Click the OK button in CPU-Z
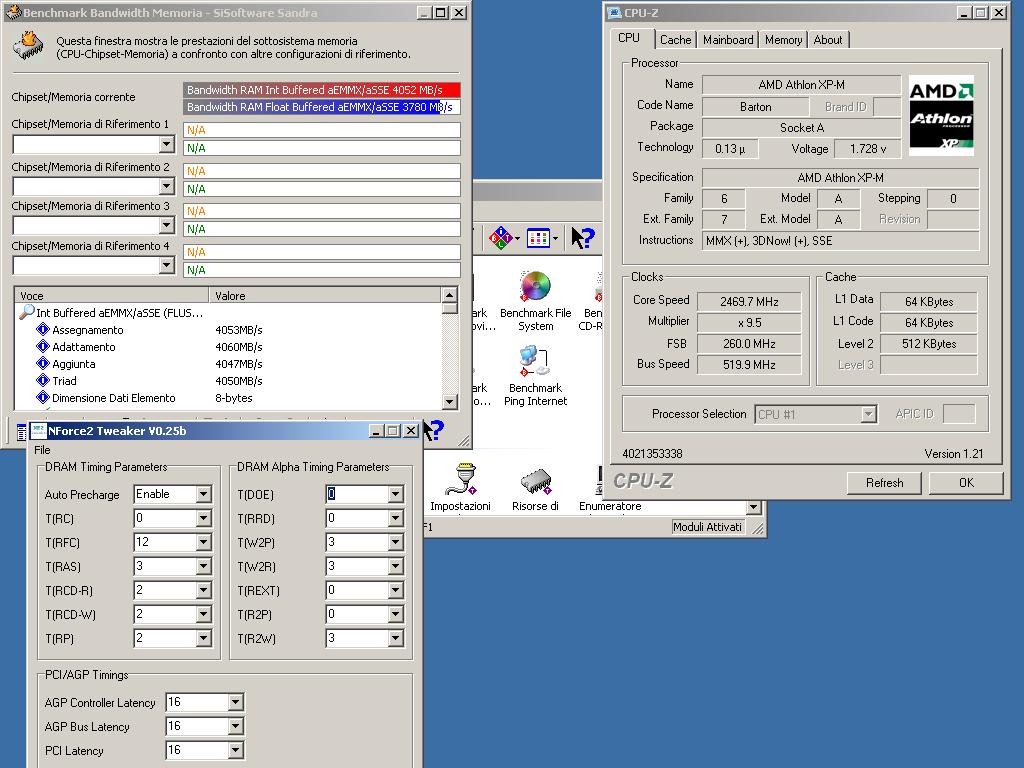Viewport: 1024px width, 768px height. point(967,483)
